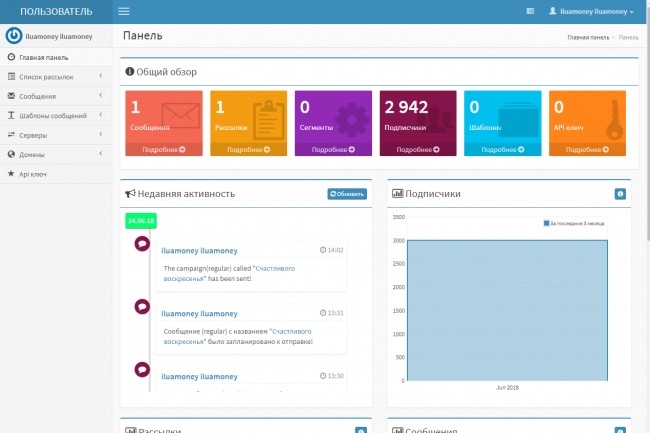This screenshot has width=650, height=433.
Task: Click the 2 942 subscribers count
Action: tap(406, 107)
